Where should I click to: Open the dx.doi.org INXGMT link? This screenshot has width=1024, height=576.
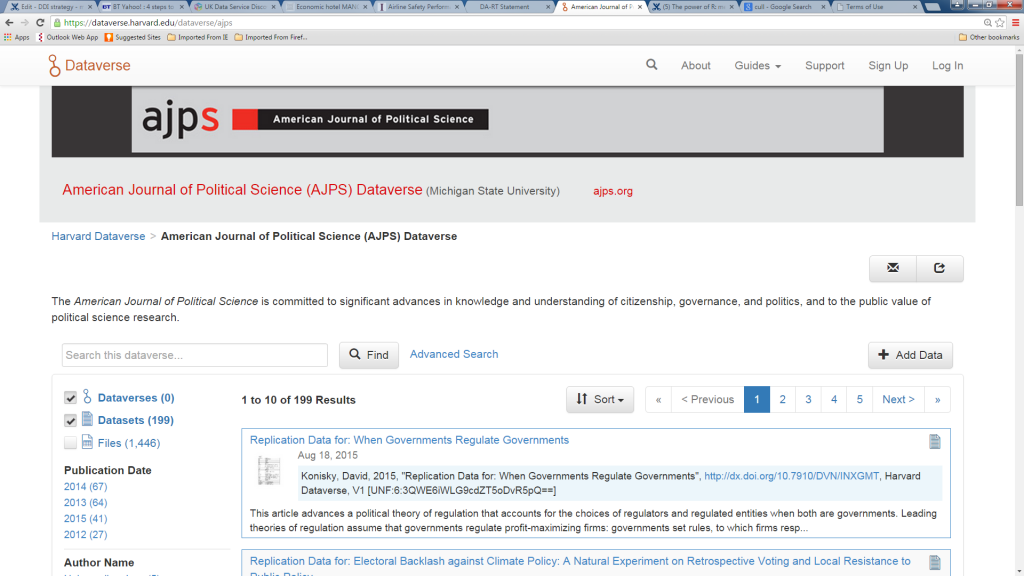(792, 476)
